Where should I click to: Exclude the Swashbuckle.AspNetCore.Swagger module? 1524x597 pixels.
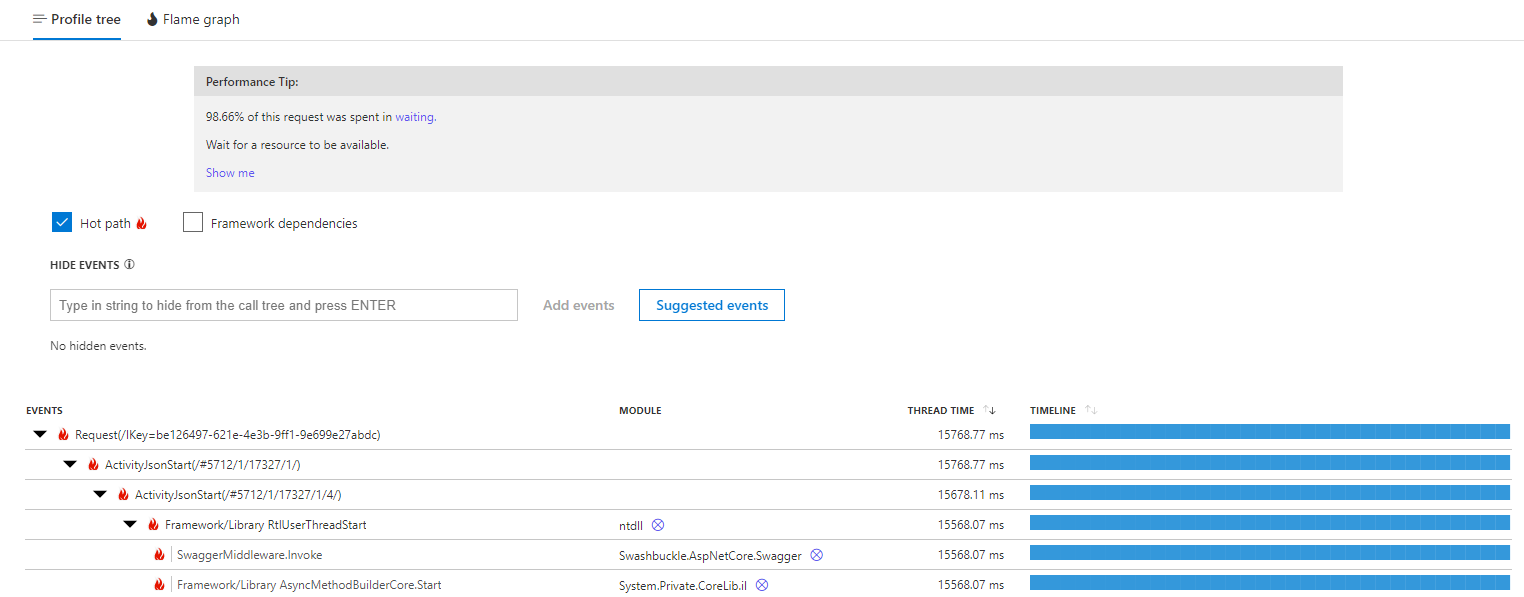pyautogui.click(x=817, y=554)
